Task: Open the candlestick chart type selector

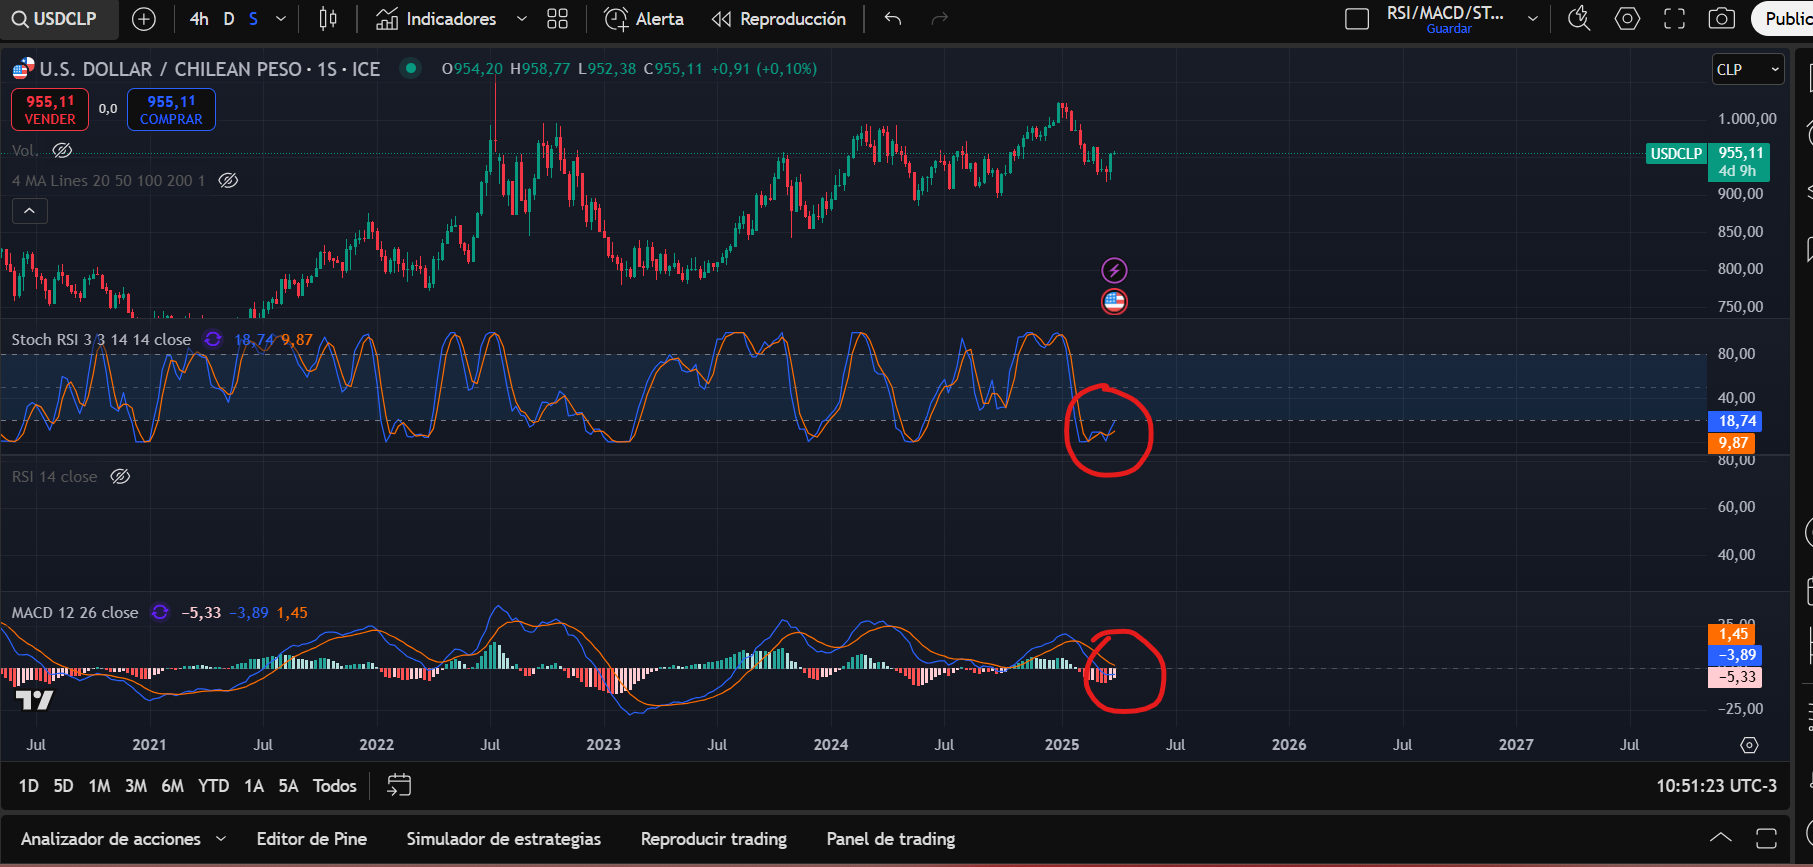Action: tap(327, 19)
